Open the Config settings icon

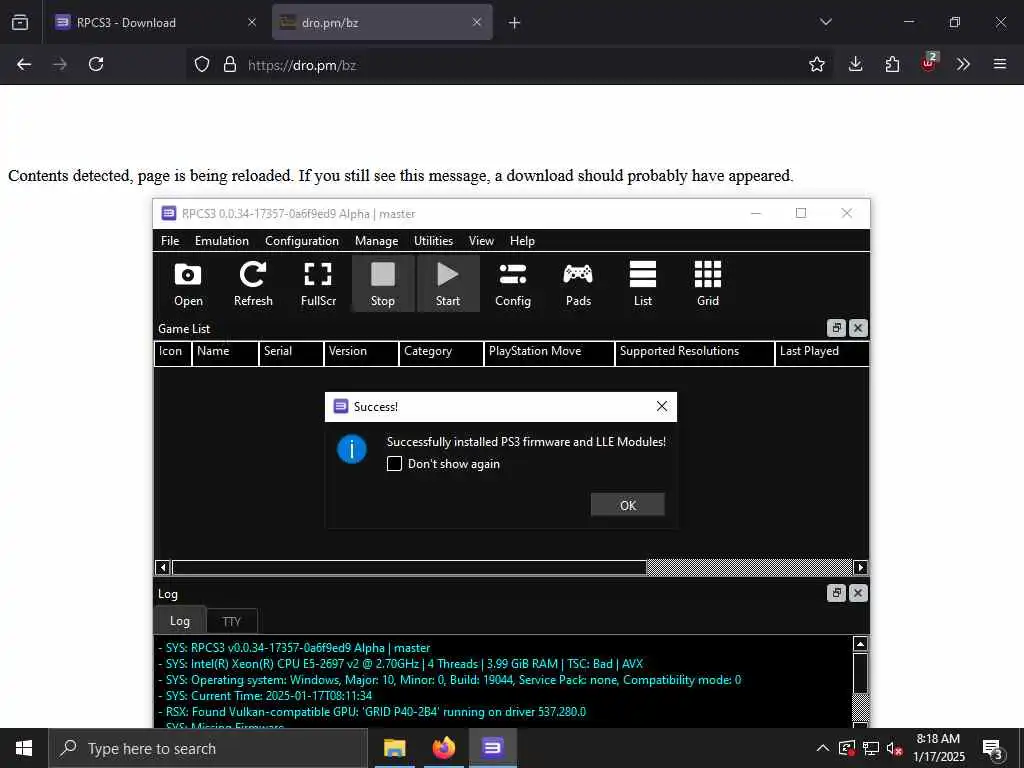pyautogui.click(x=513, y=283)
